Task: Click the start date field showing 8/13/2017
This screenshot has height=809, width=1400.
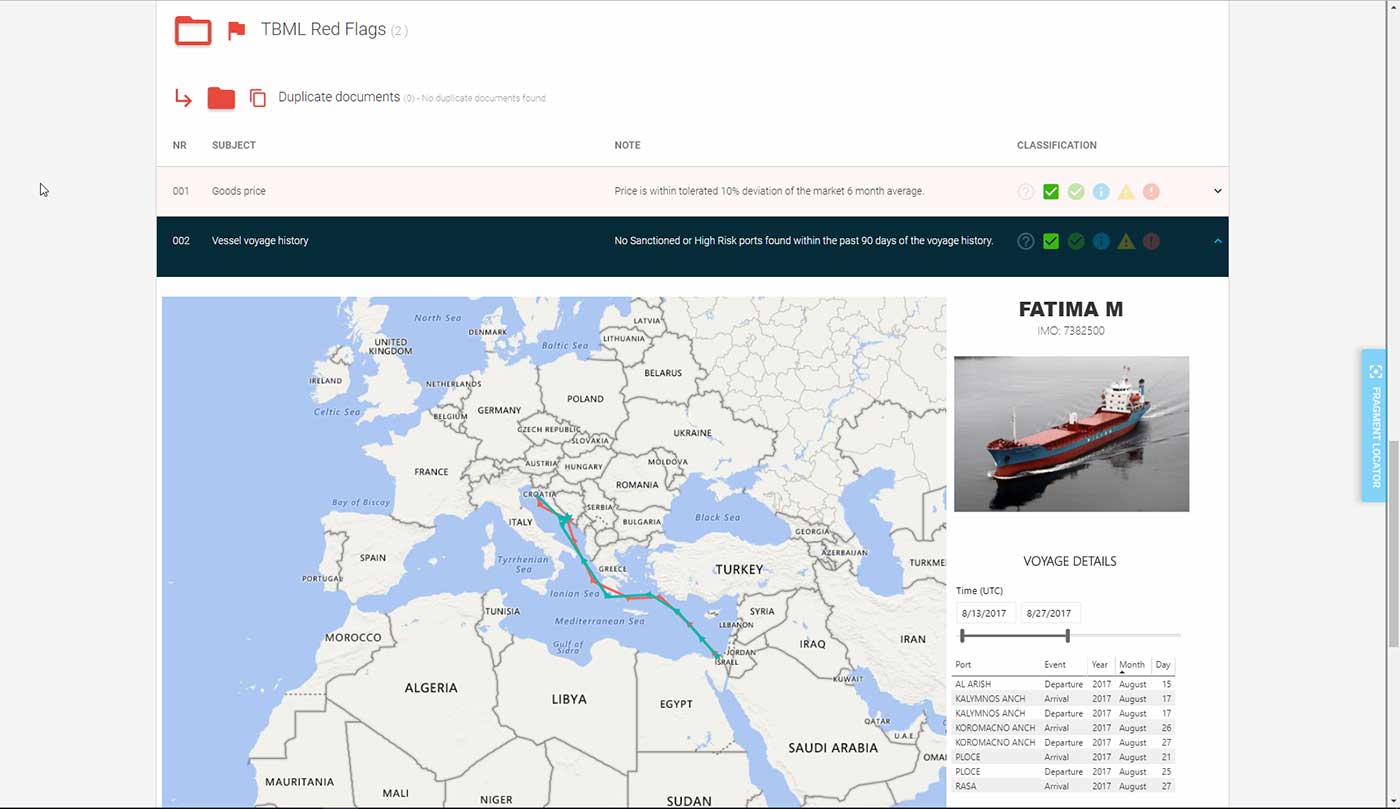Action: 985,614
